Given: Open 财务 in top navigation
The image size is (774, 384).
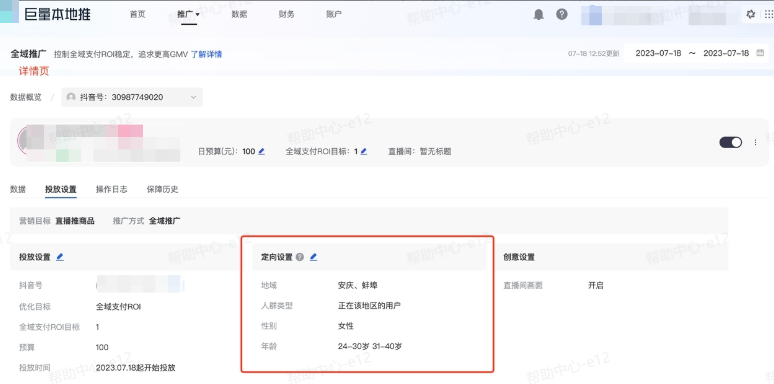Looking at the screenshot, I should tap(286, 14).
